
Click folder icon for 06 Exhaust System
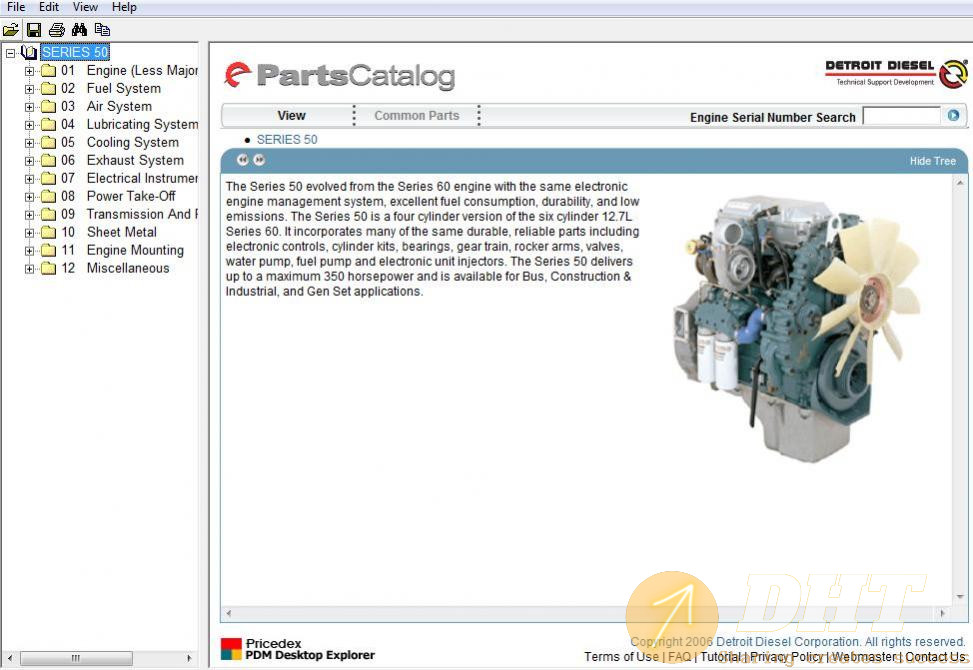coord(48,161)
